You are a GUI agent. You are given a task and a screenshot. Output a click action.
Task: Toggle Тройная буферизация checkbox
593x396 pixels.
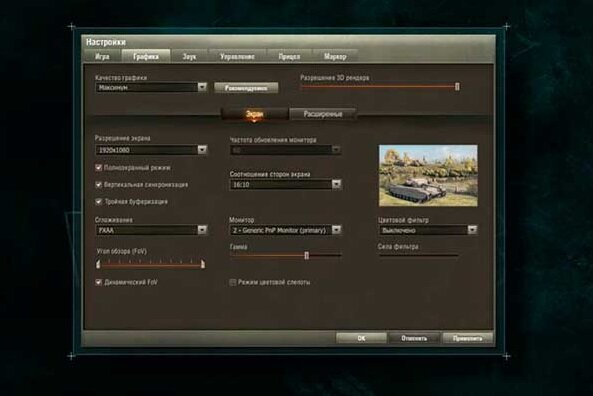(x=99, y=202)
